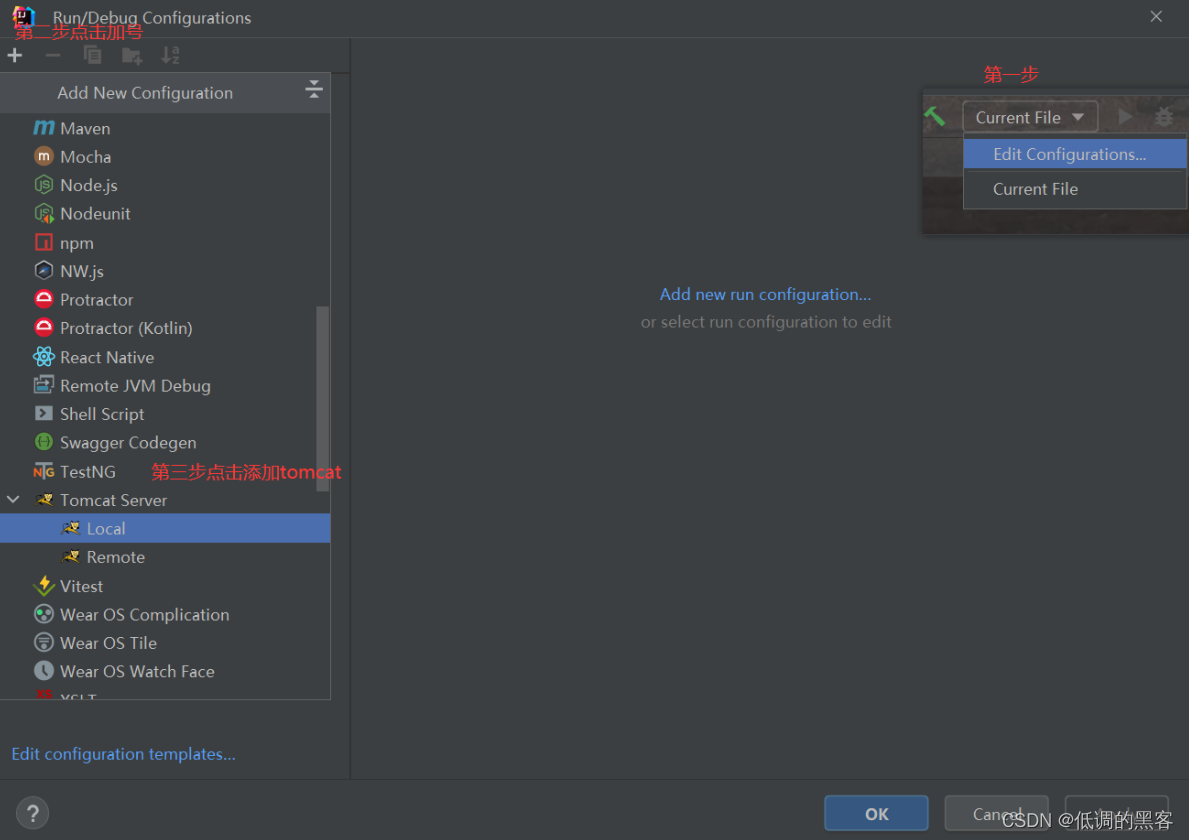Click the Cancel button

(996, 813)
